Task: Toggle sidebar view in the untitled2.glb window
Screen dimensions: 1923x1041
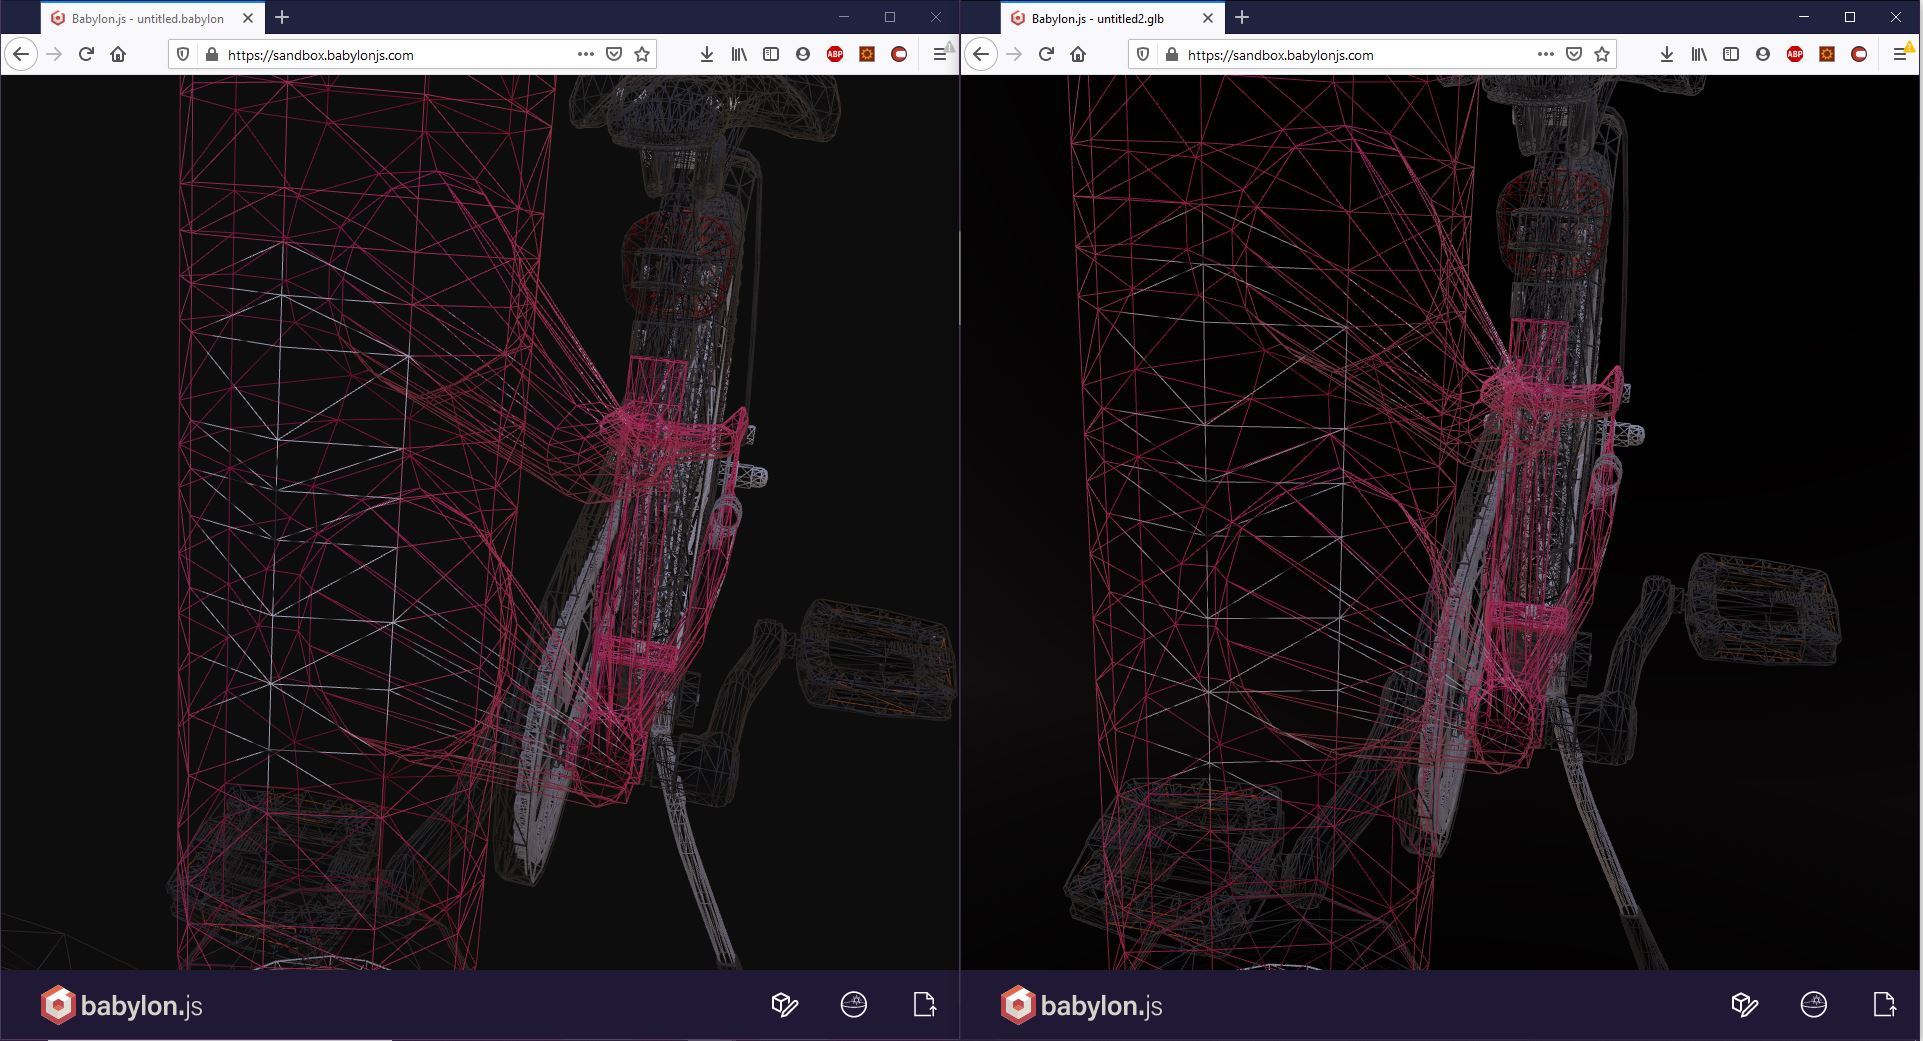Action: 1731,55
